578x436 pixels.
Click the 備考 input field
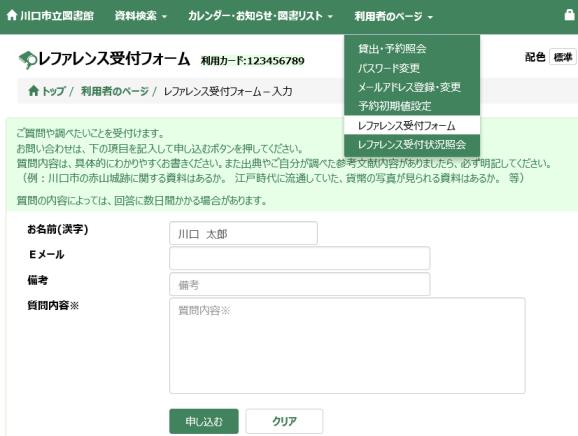[300, 284]
